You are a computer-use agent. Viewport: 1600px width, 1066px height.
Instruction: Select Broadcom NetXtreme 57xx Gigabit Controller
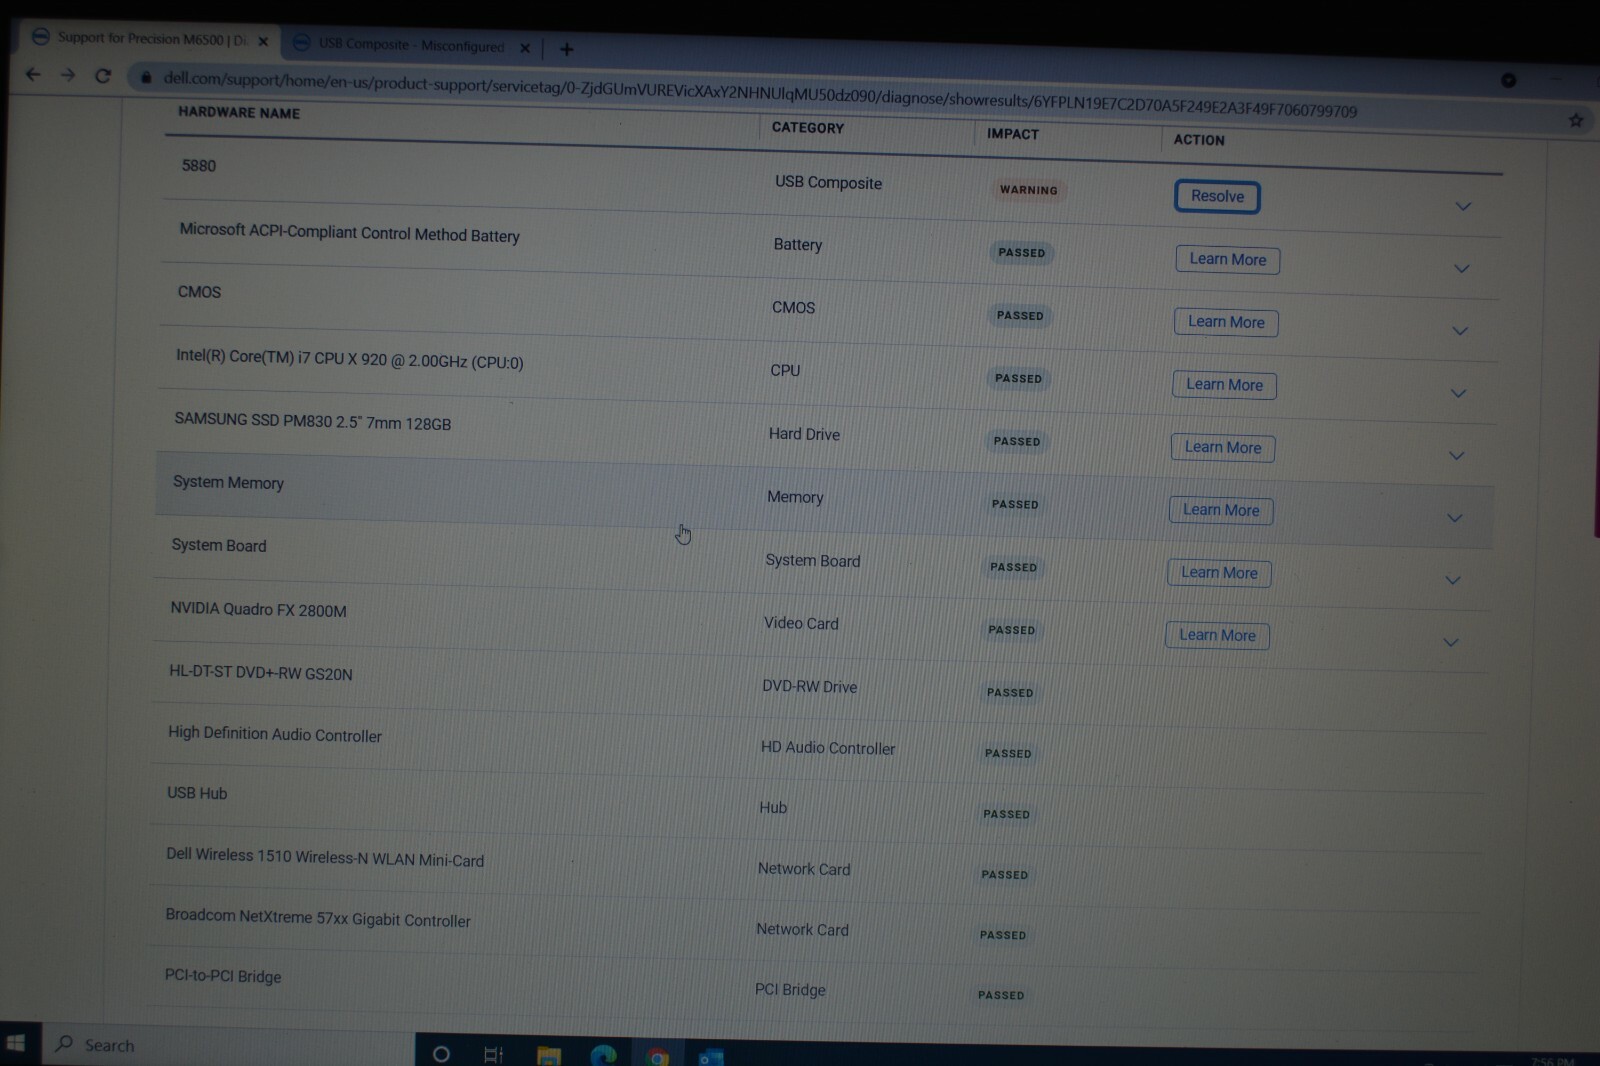click(317, 917)
